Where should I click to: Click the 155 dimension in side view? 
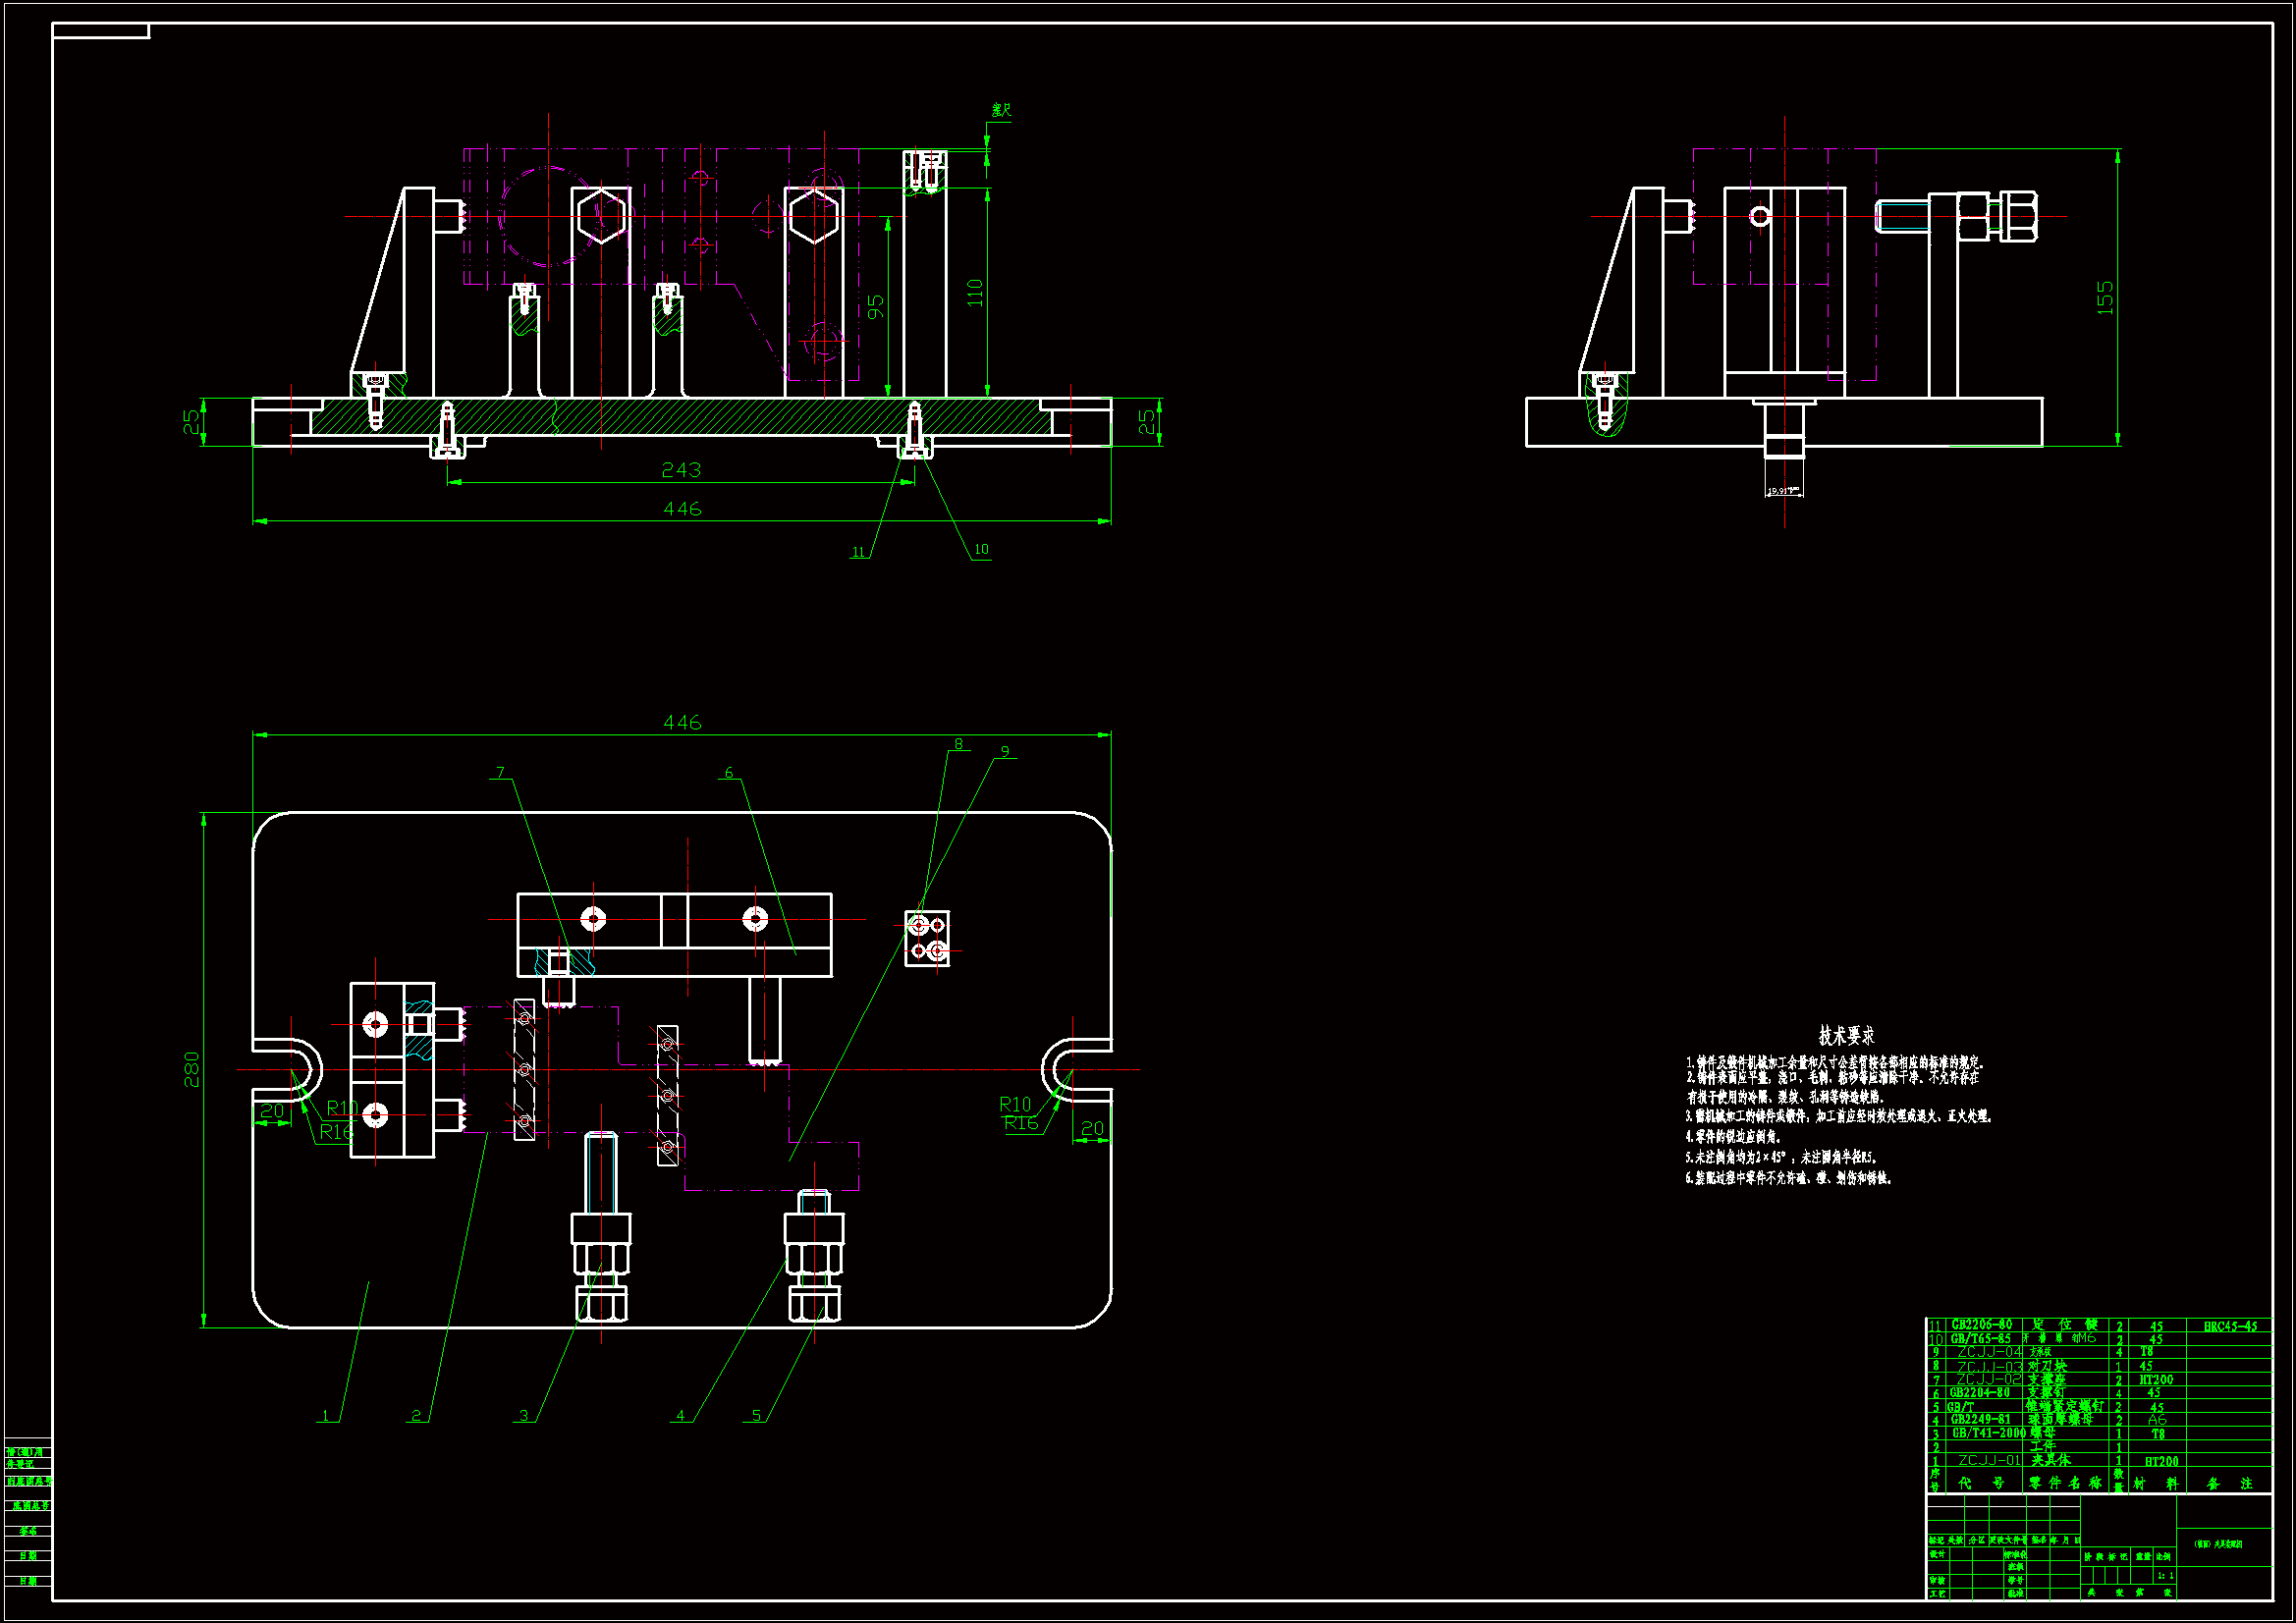point(2105,297)
